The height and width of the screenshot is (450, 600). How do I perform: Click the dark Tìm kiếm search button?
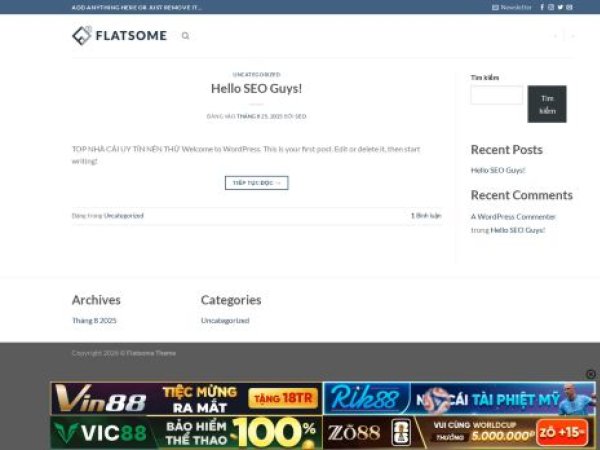(x=547, y=104)
